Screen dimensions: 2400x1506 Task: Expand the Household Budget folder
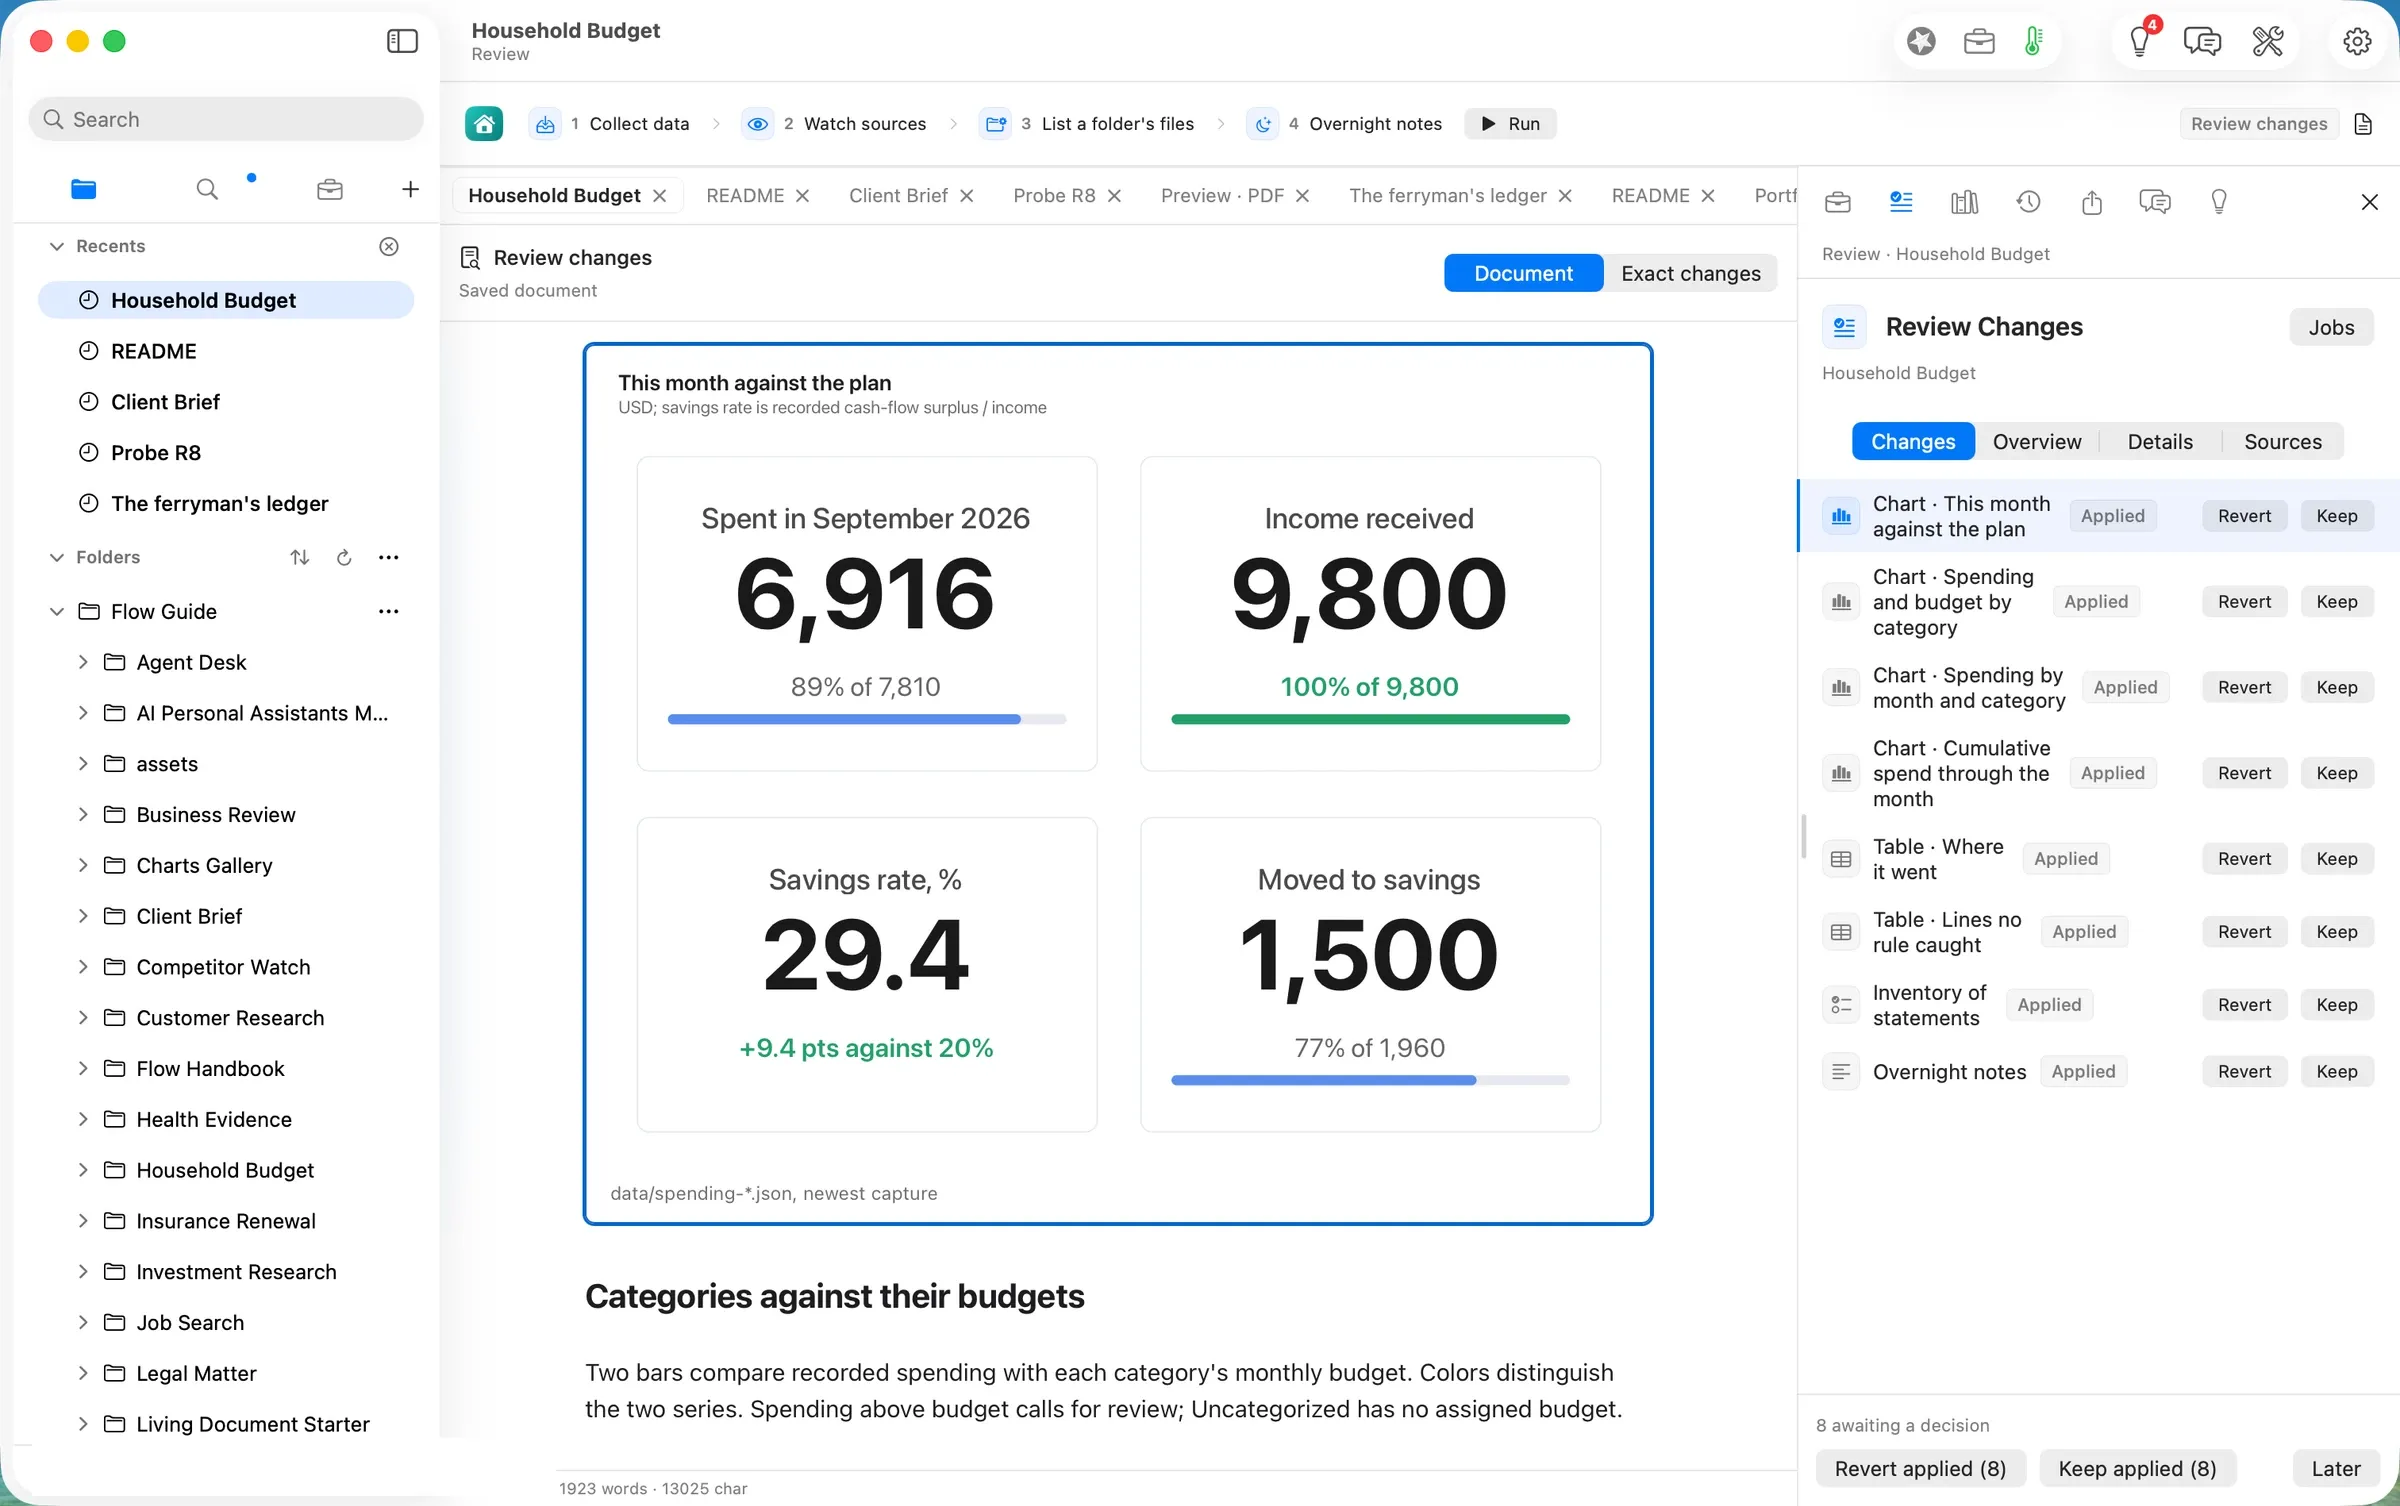tap(83, 1170)
